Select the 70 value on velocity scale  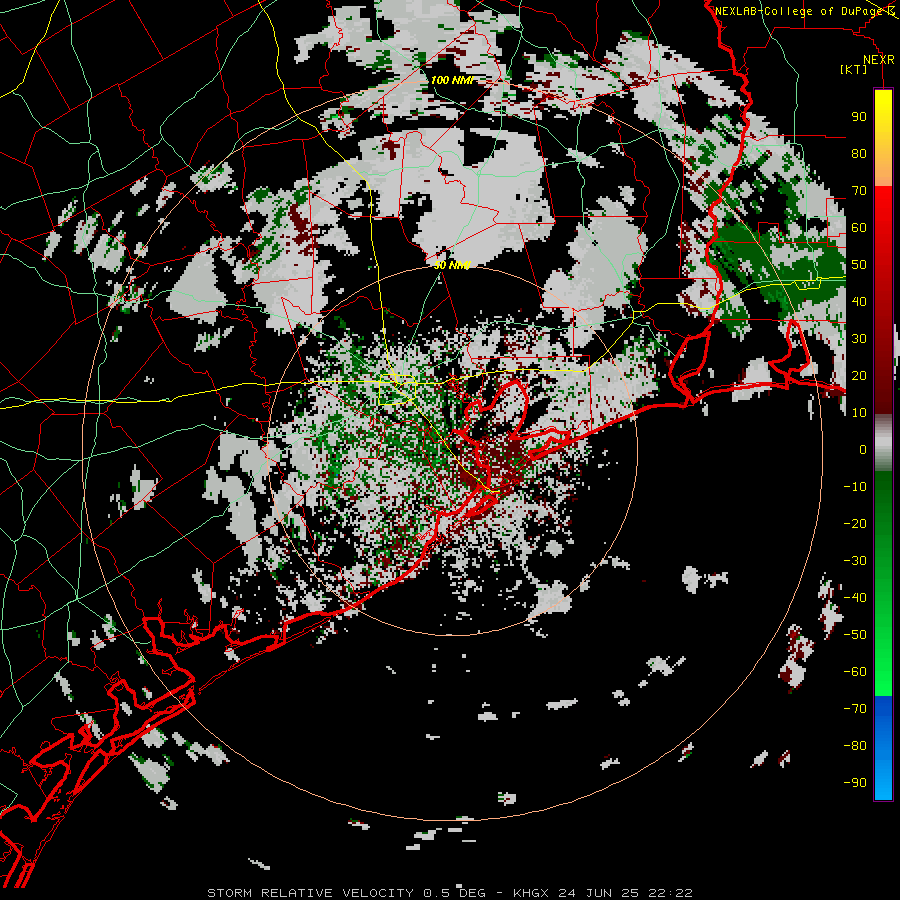pos(859,191)
